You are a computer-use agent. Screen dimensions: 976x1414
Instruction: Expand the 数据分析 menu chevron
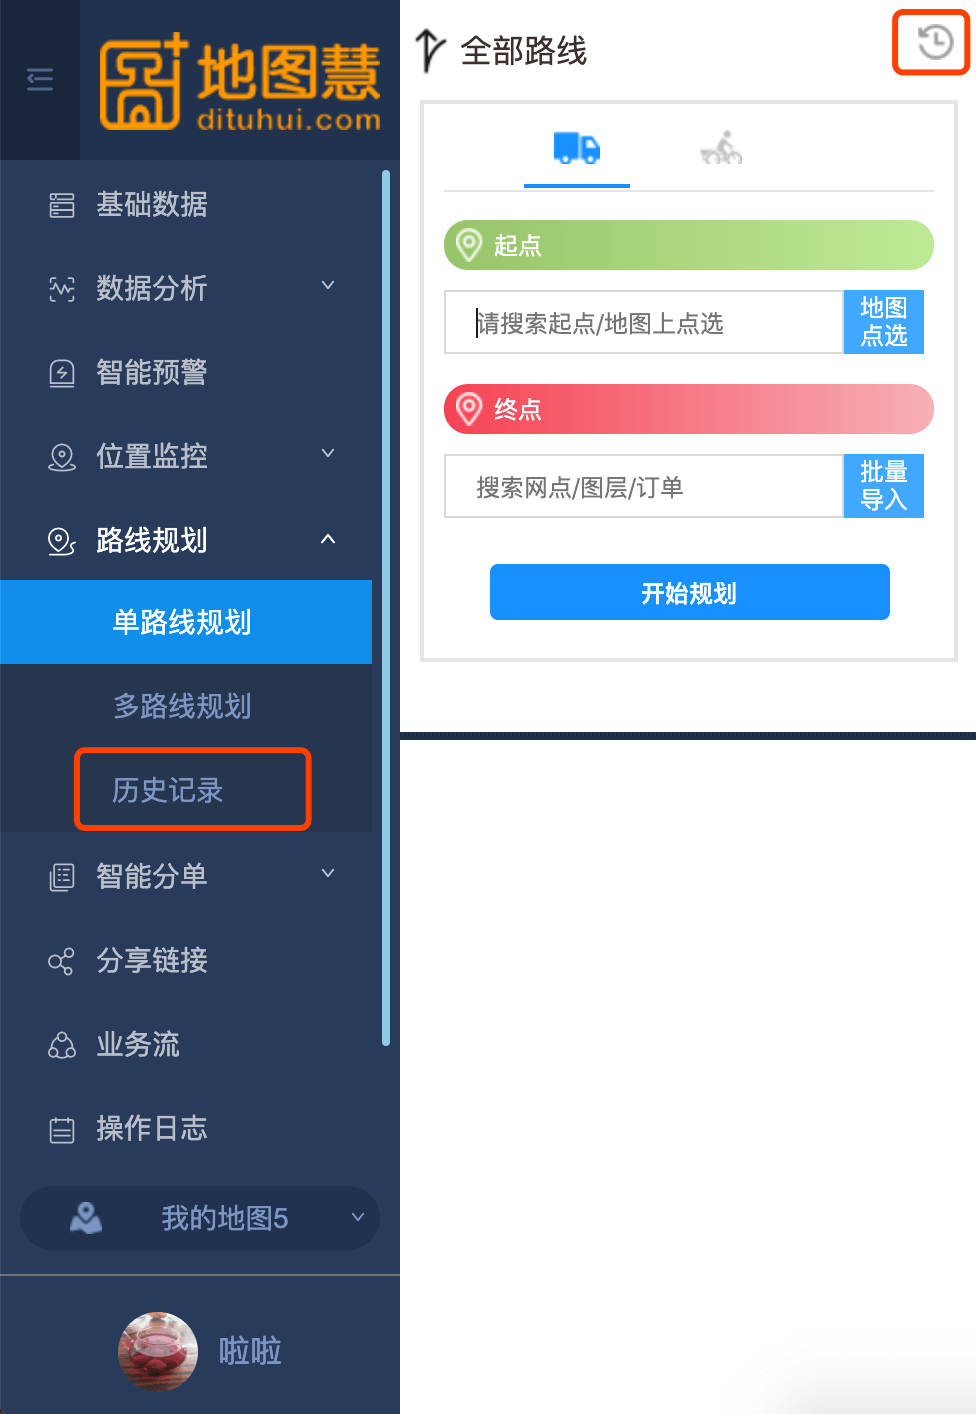[x=328, y=286]
